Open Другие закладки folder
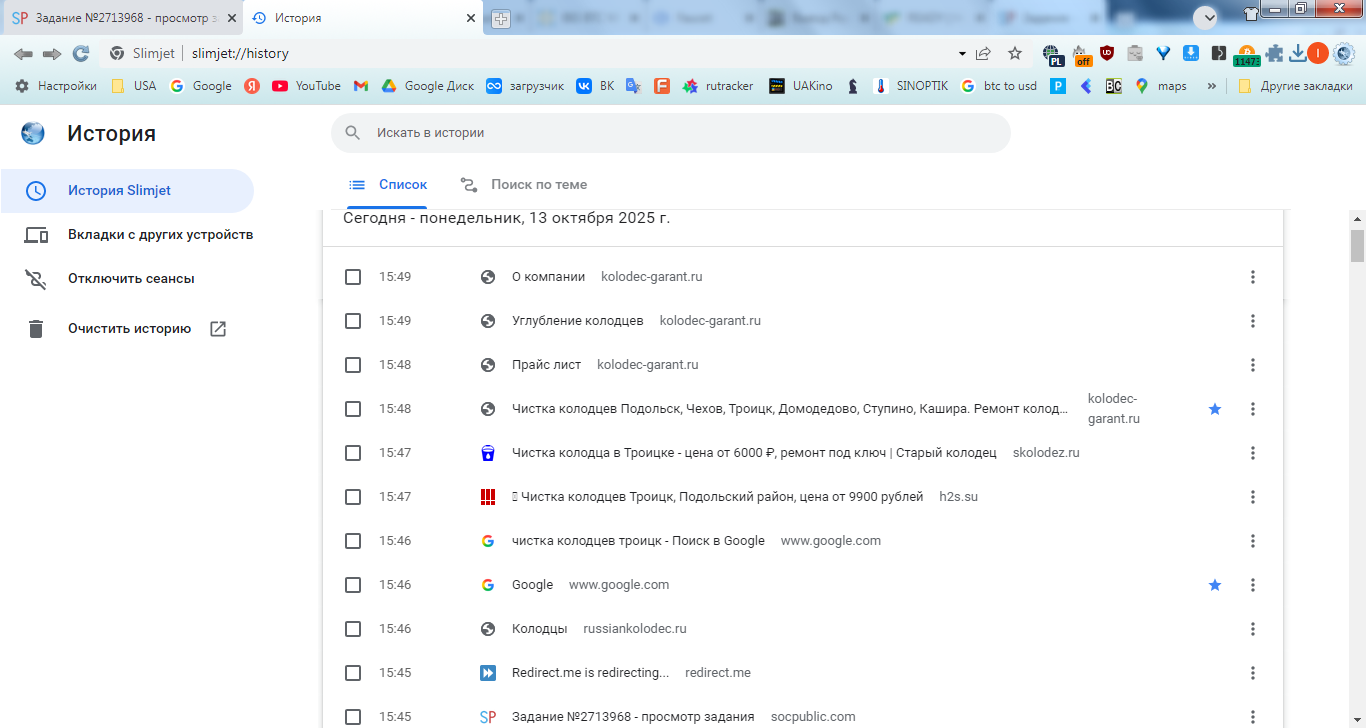The height and width of the screenshot is (728, 1366). click(x=1295, y=86)
